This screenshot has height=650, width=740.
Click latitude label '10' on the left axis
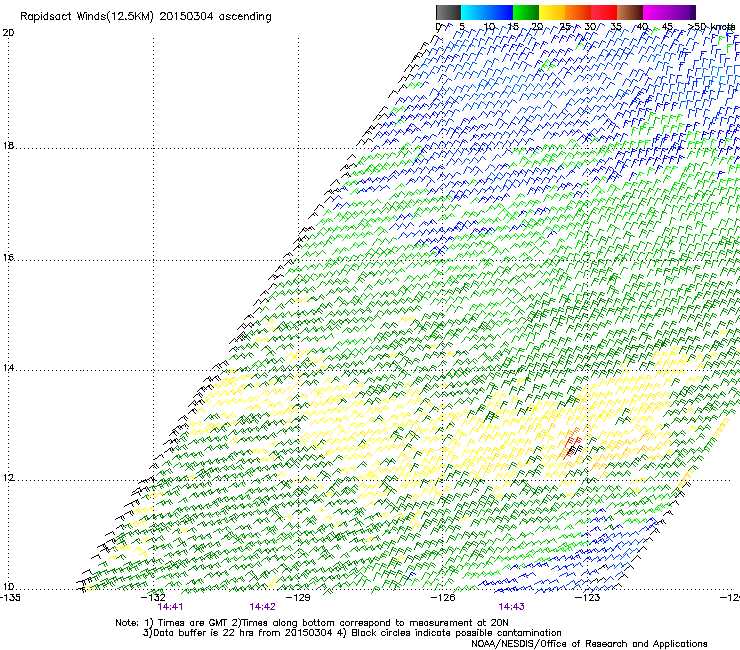coord(8,587)
